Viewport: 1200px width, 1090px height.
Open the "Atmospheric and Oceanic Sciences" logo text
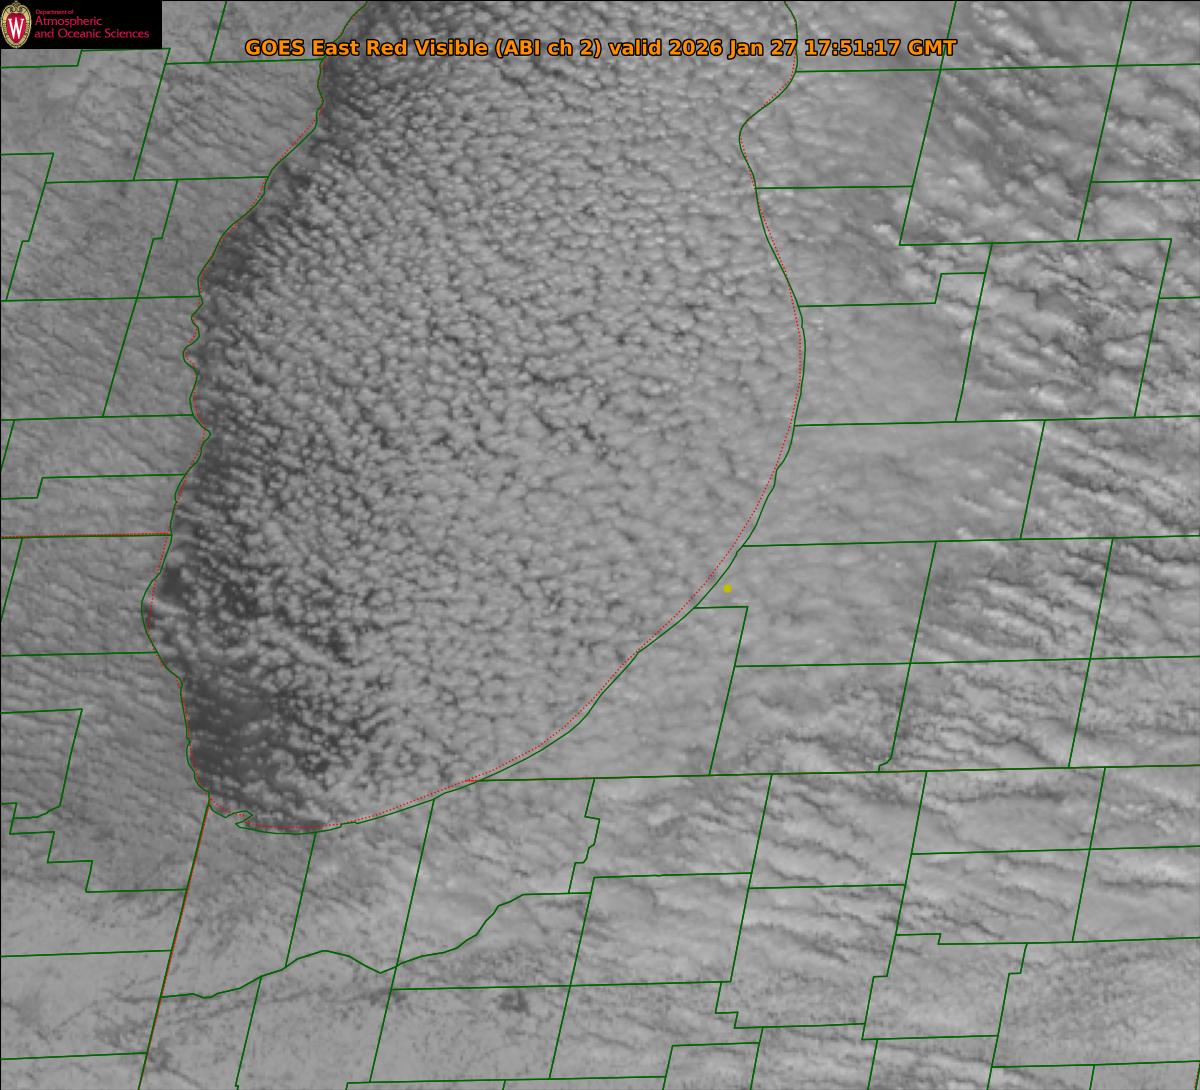pyautogui.click(x=91, y=29)
